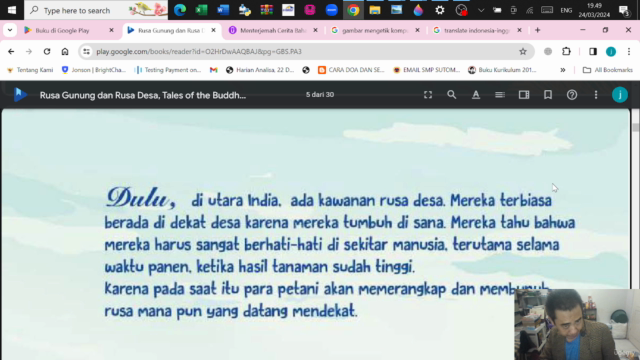Open 'Tentang Kami' bookmark
Screen dimensions: 640x360
pyautogui.click(x=30, y=70)
